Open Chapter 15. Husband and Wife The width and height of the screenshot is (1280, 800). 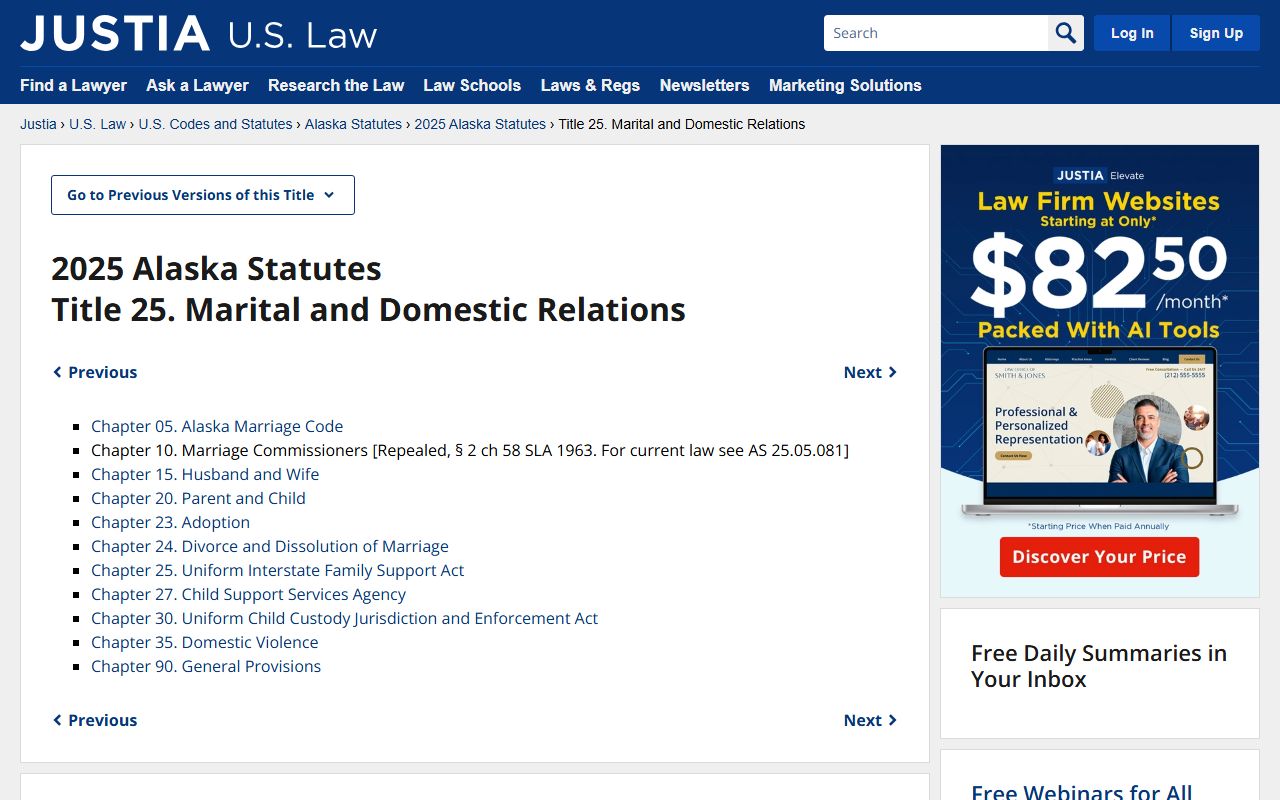[x=205, y=474]
